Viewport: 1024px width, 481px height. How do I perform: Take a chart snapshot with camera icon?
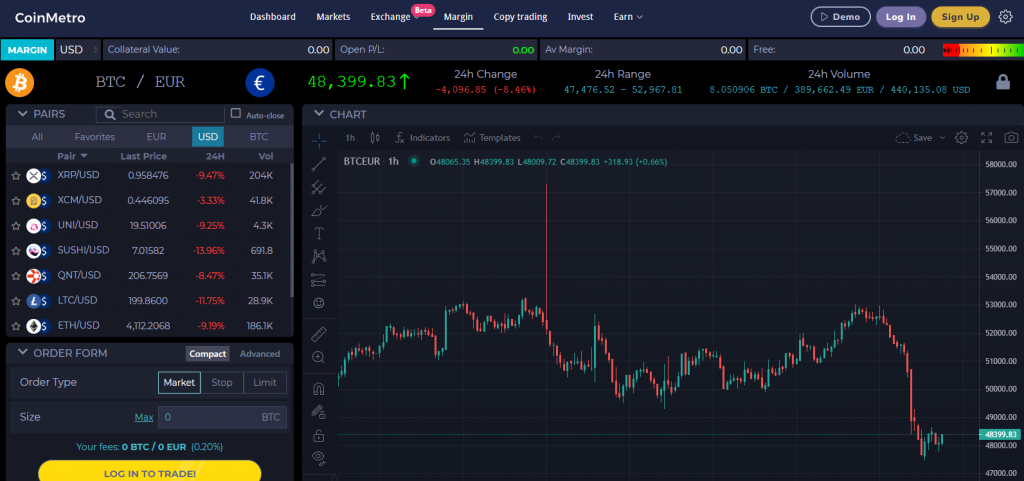coord(1011,138)
